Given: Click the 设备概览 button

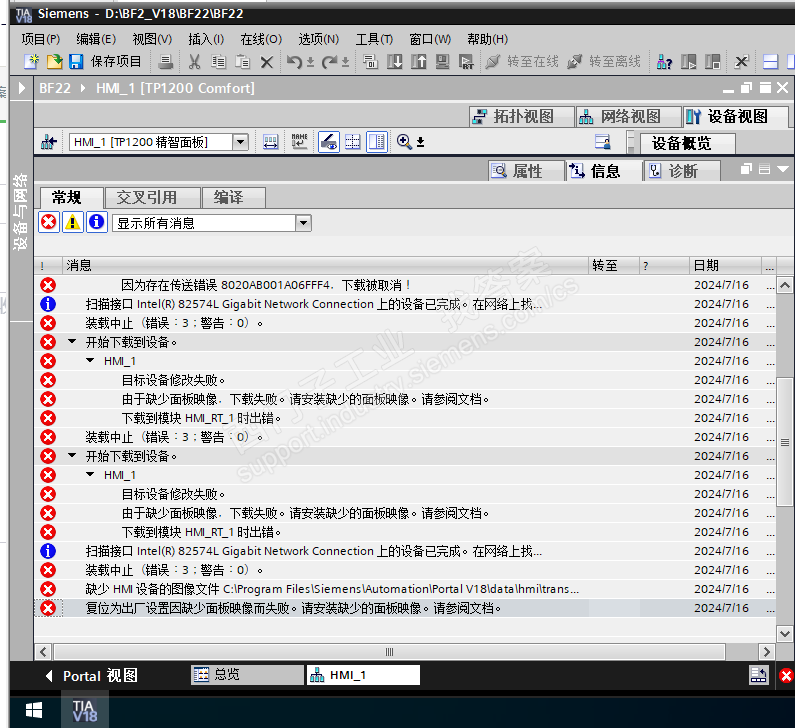Looking at the screenshot, I should (x=688, y=143).
